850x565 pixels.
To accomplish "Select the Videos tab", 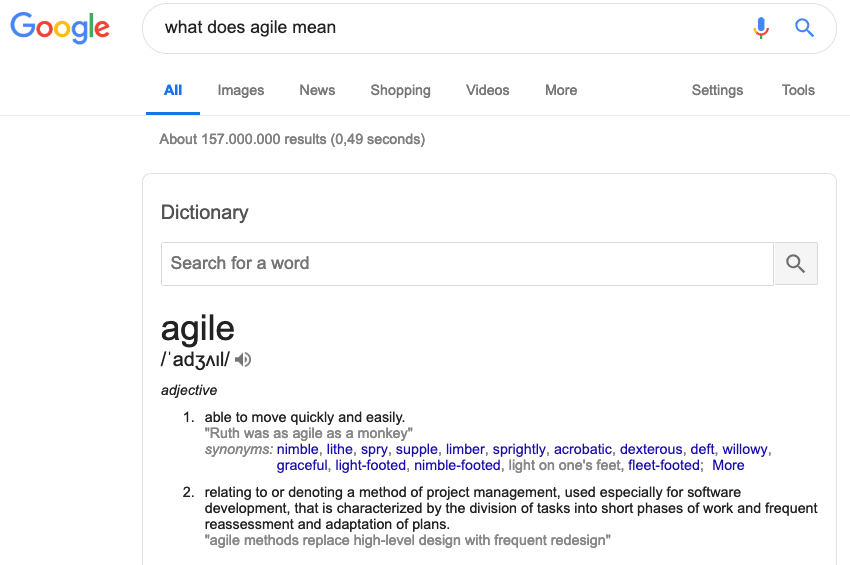I will point(488,90).
